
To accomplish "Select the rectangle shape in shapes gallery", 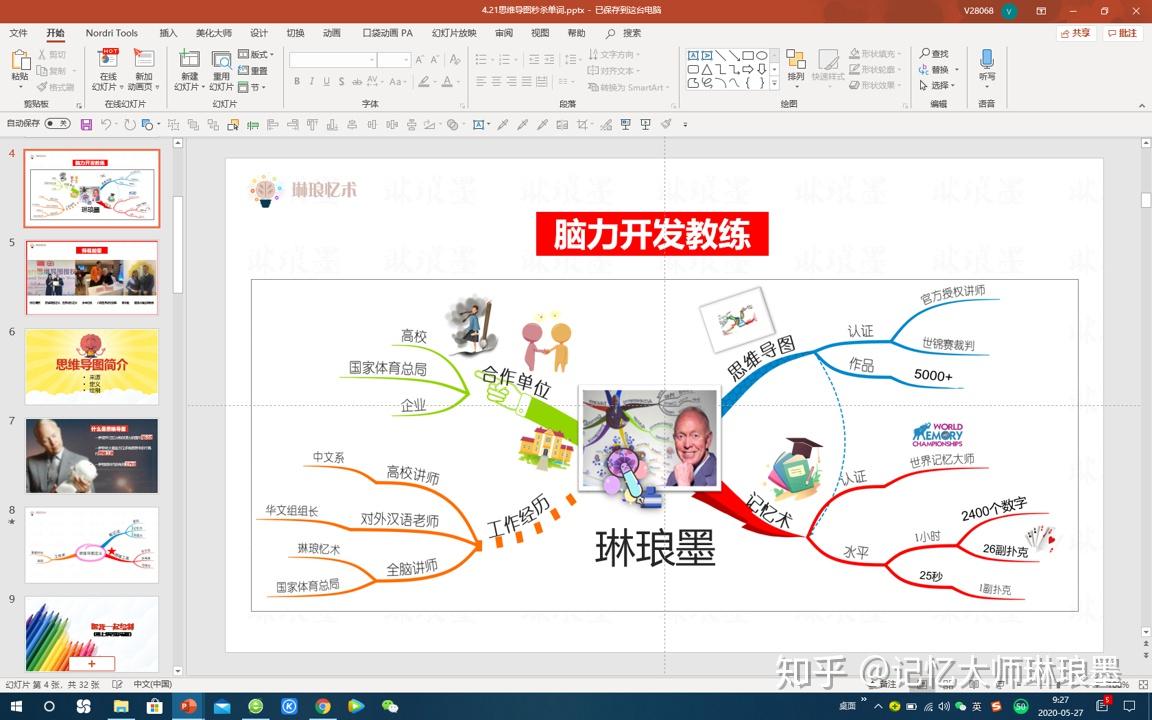I will click(748, 55).
